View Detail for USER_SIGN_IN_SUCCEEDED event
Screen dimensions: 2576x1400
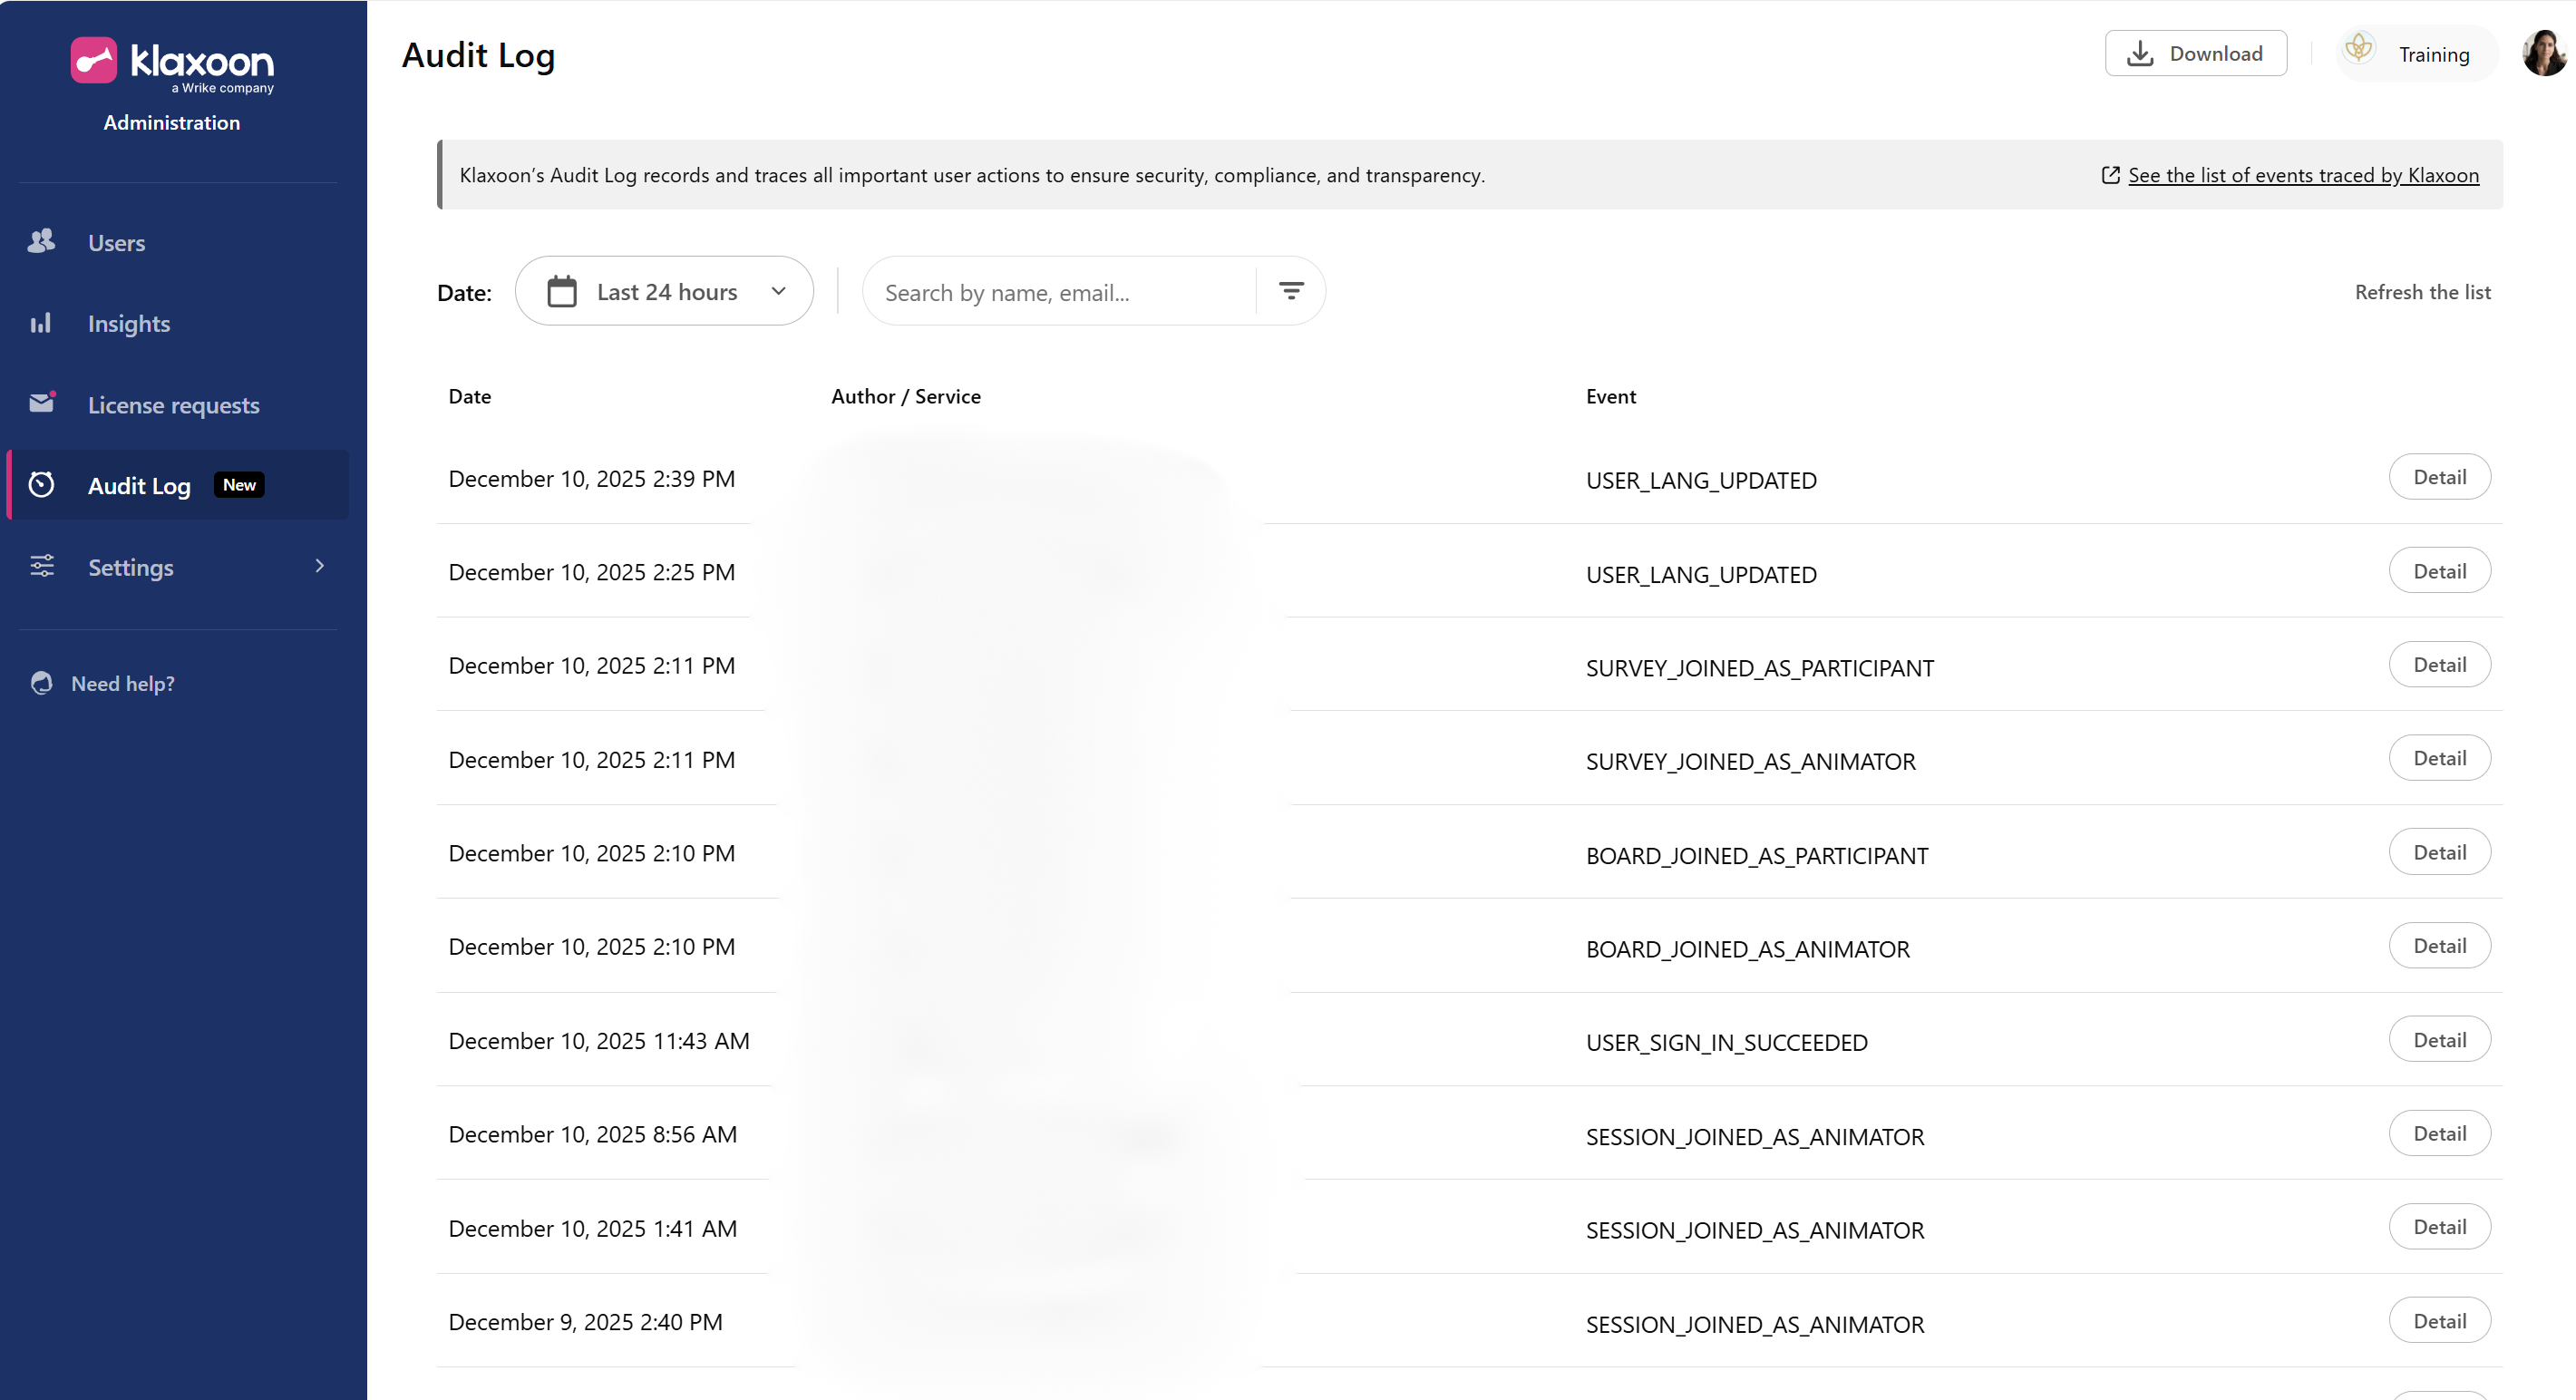2439,1040
